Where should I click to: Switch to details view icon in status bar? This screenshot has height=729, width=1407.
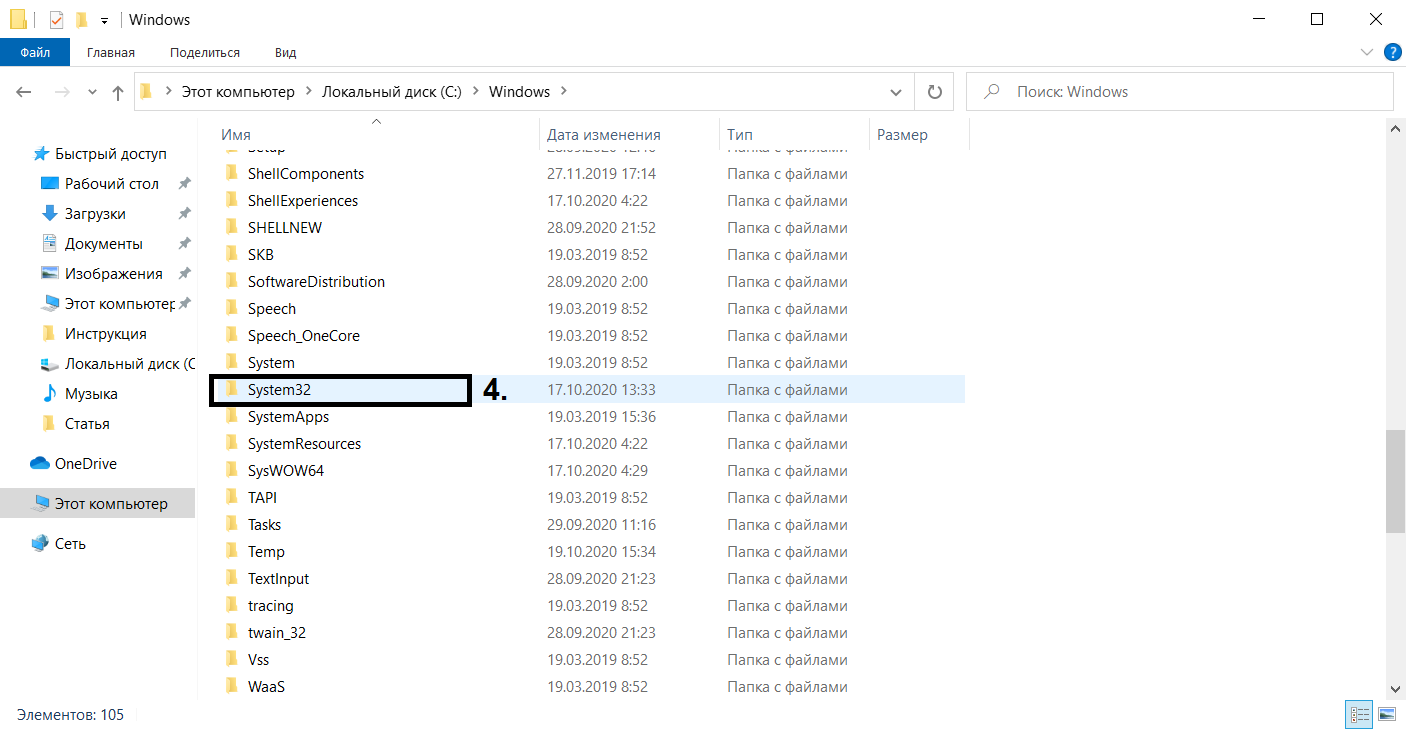tap(1359, 715)
